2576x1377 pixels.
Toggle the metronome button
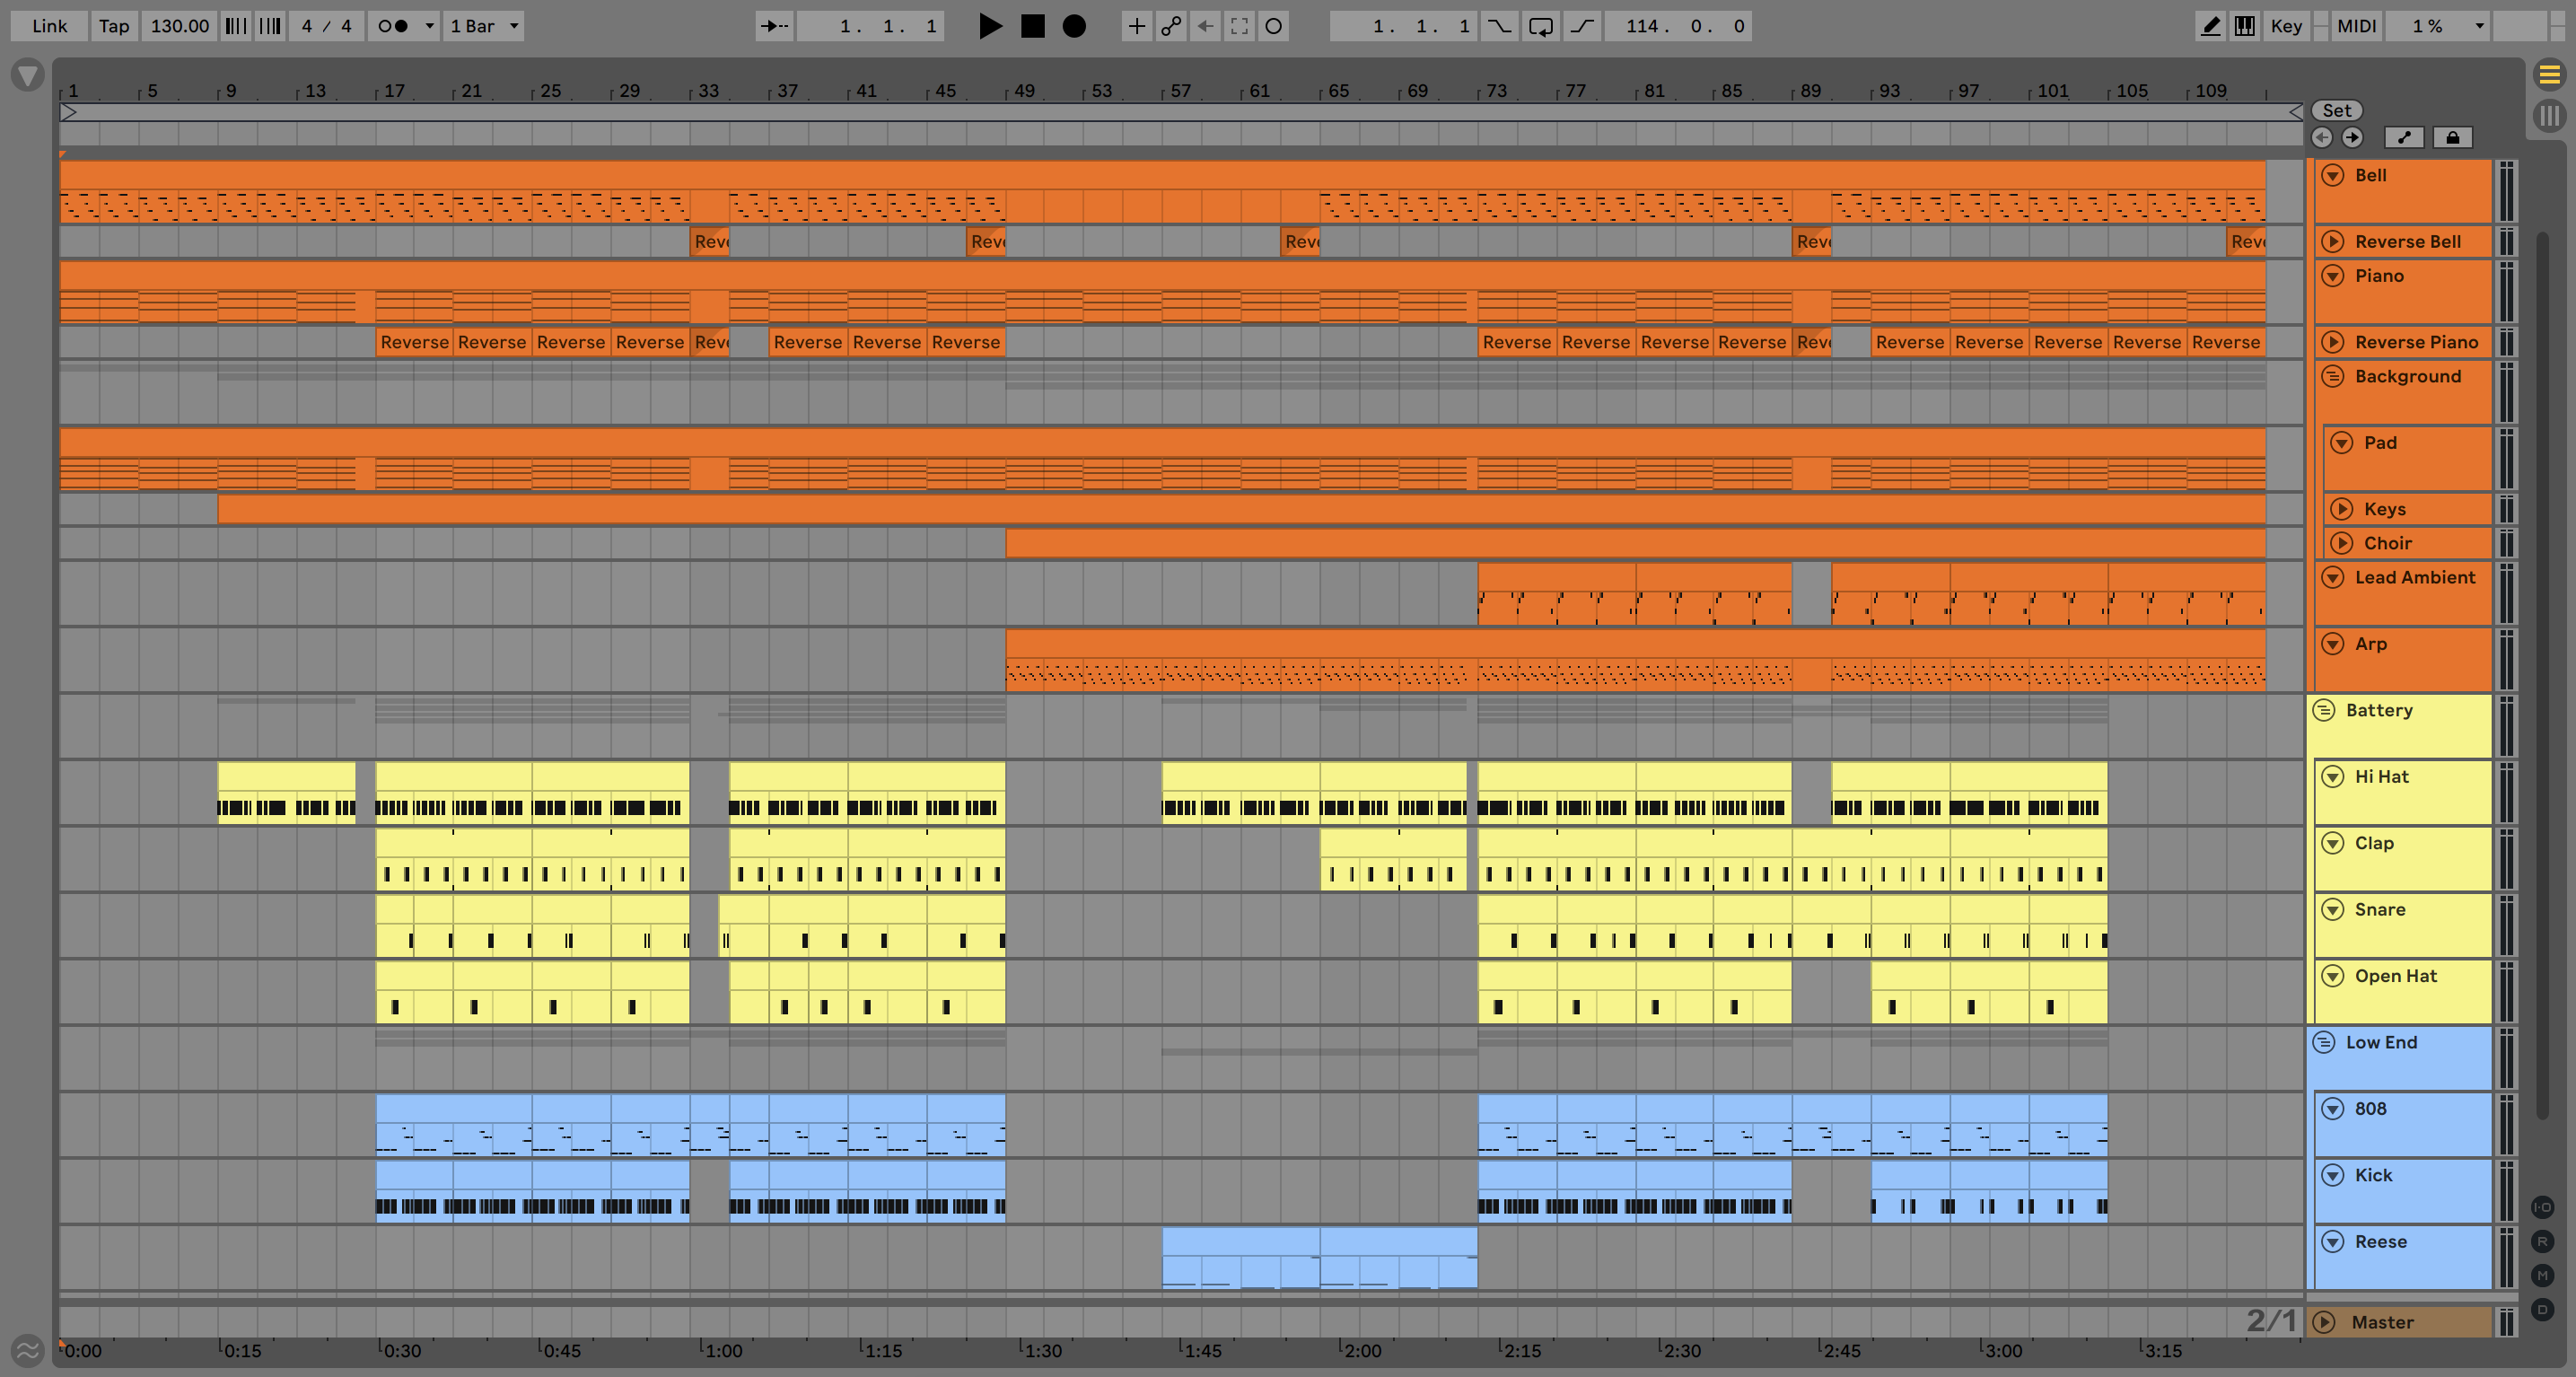coord(392,26)
